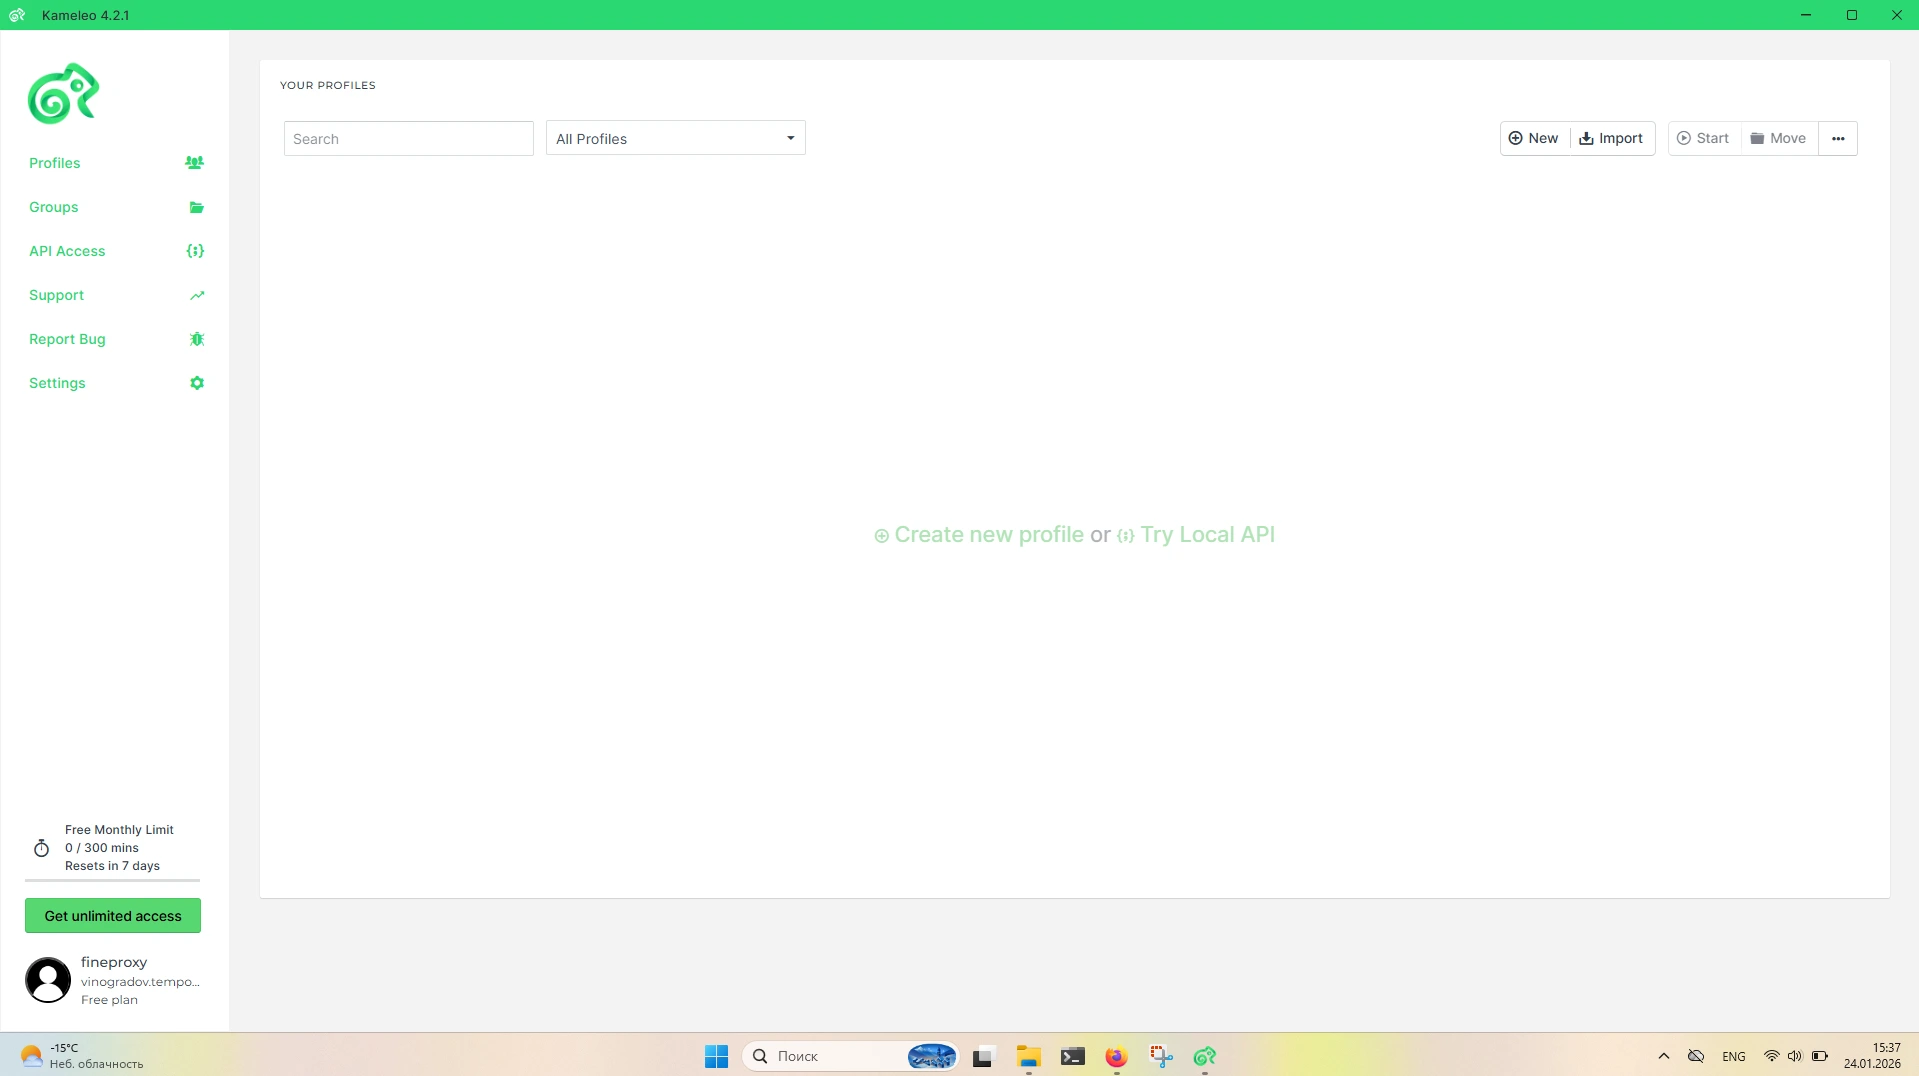Open the Profiles section in sidebar
This screenshot has height=1076, width=1919.
pyautogui.click(x=54, y=163)
